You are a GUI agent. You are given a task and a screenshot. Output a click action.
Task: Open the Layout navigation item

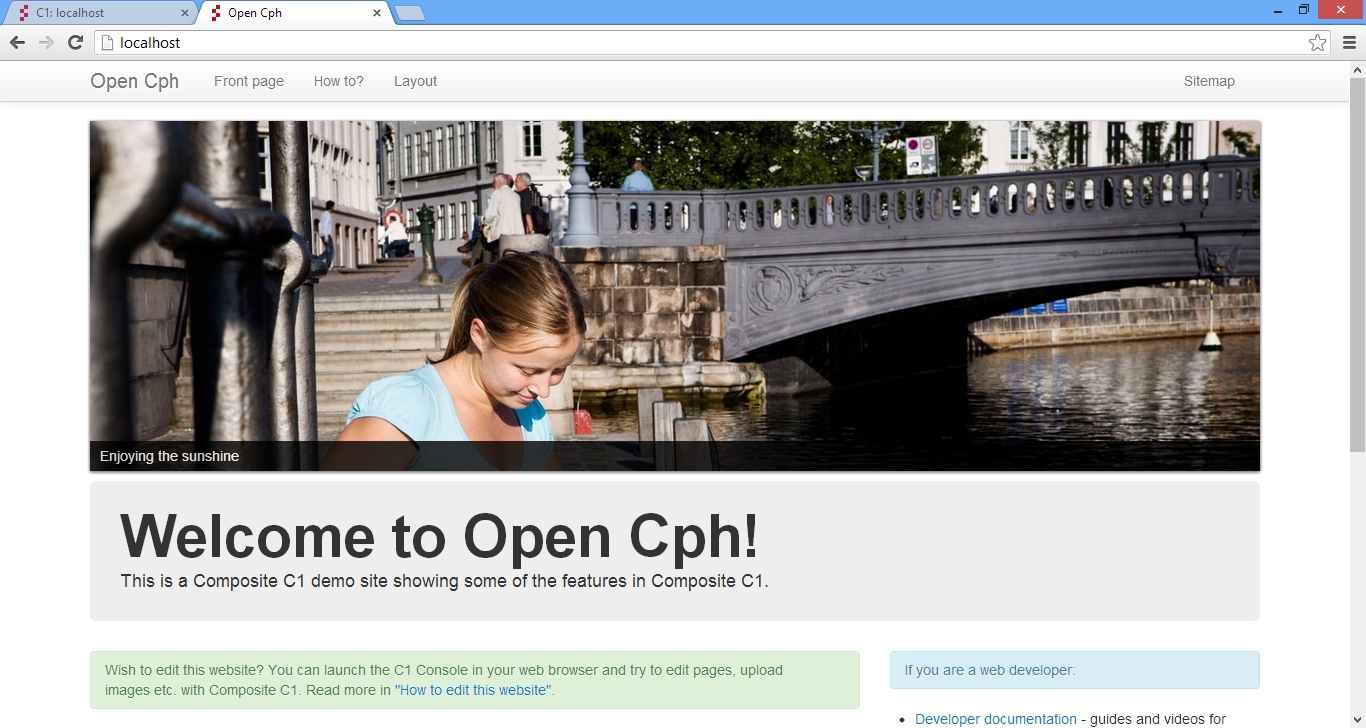tap(415, 81)
